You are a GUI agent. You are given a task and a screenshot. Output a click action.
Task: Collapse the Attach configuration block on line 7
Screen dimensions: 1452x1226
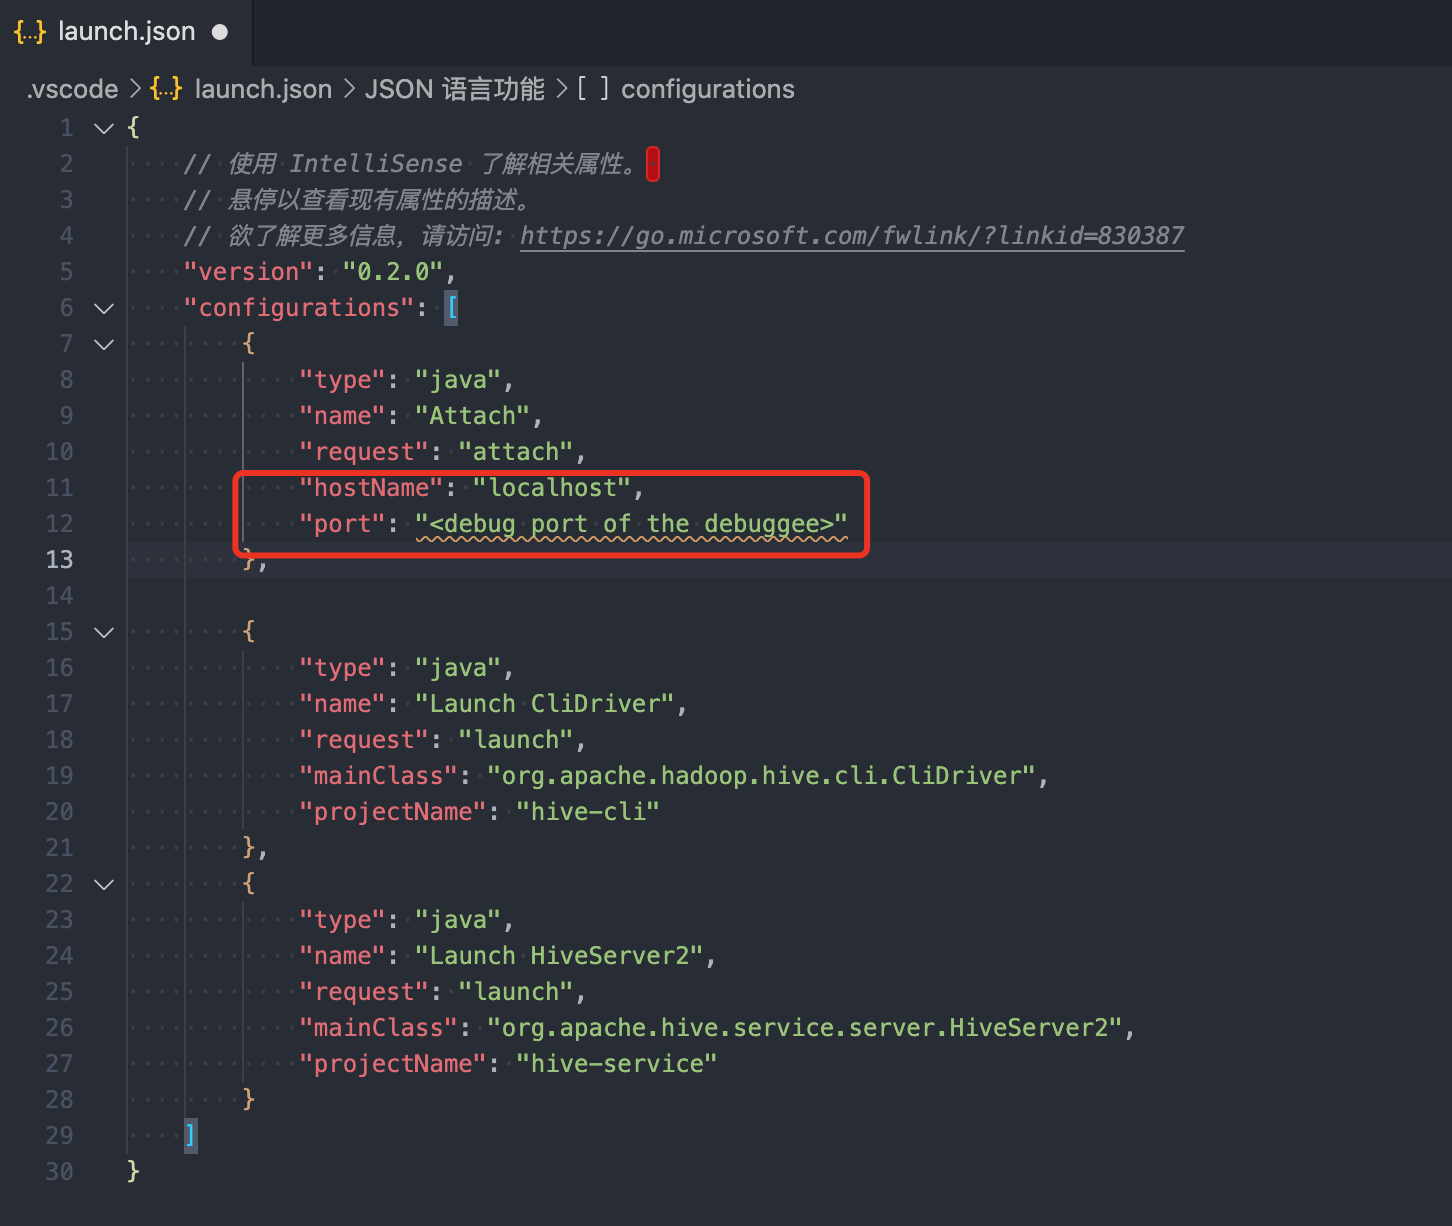tap(103, 344)
